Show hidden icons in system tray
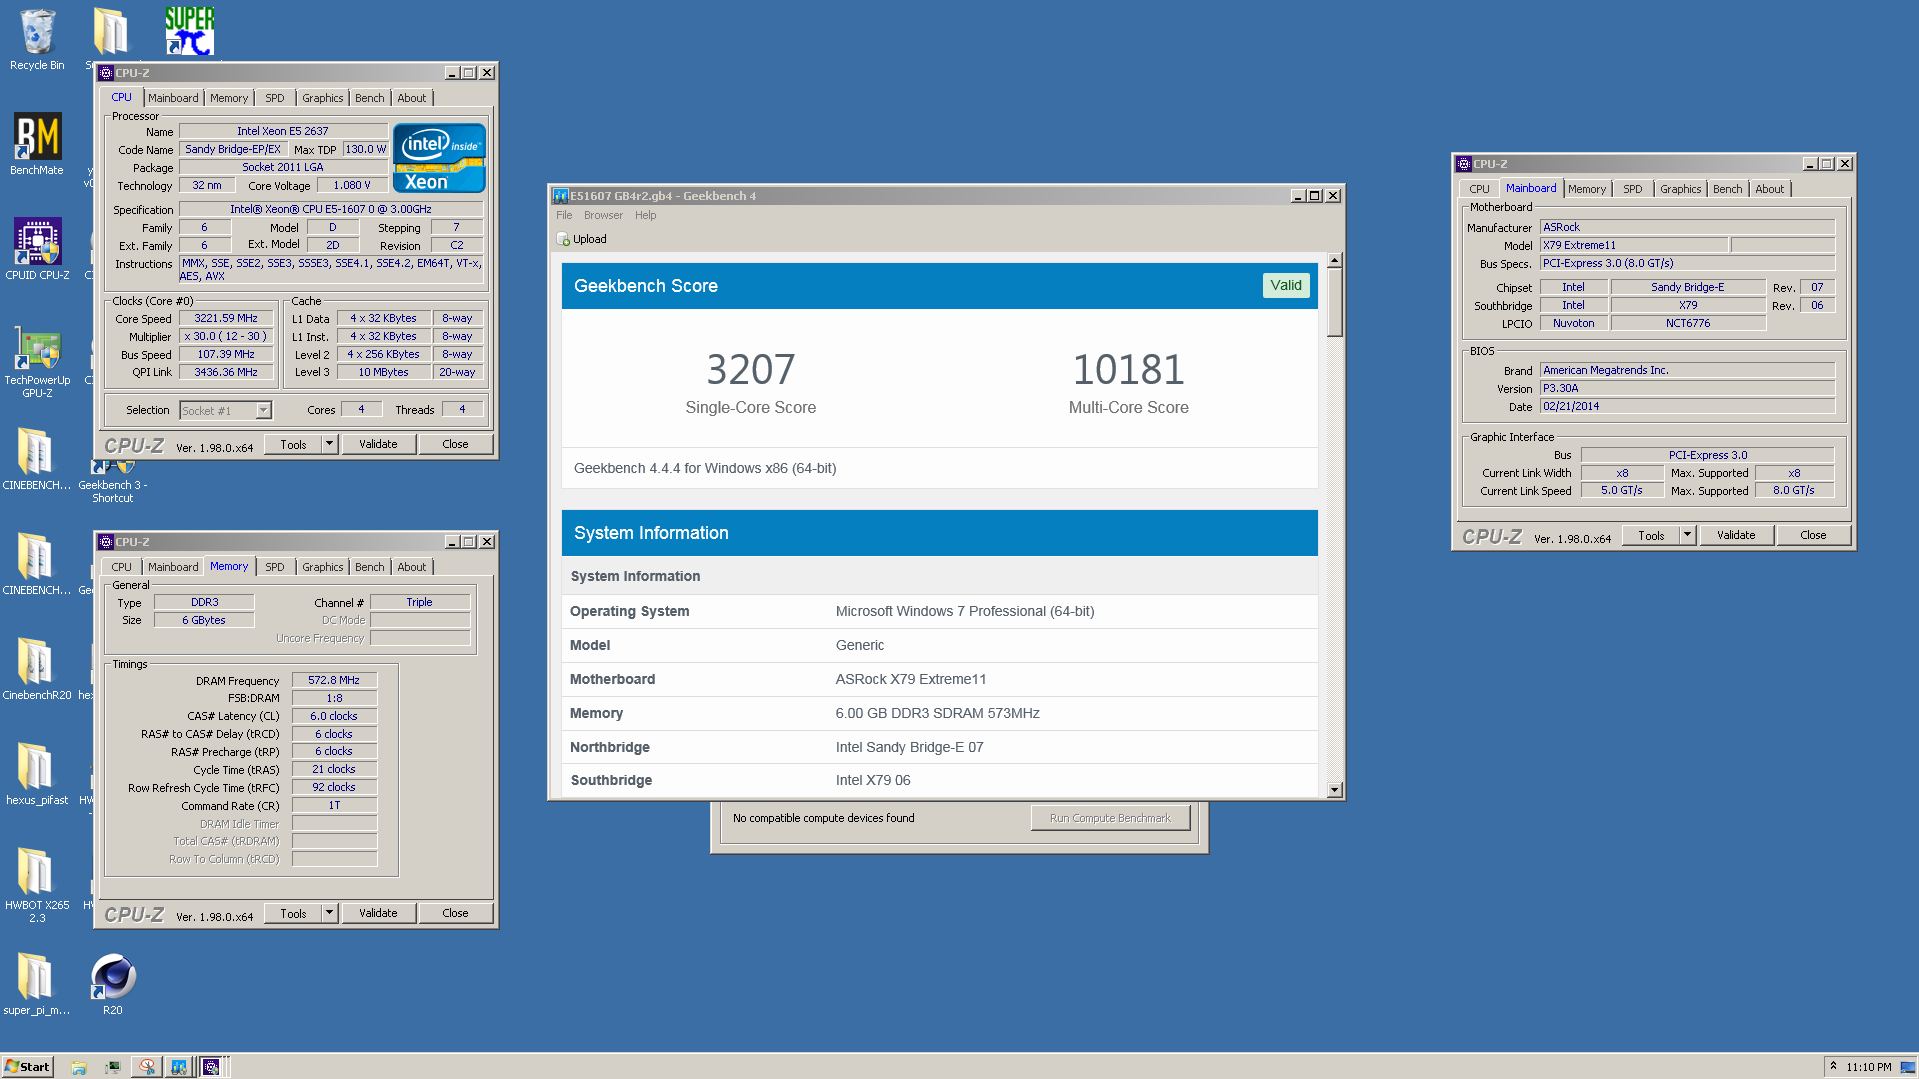This screenshot has width=1919, height=1079. click(1833, 1067)
